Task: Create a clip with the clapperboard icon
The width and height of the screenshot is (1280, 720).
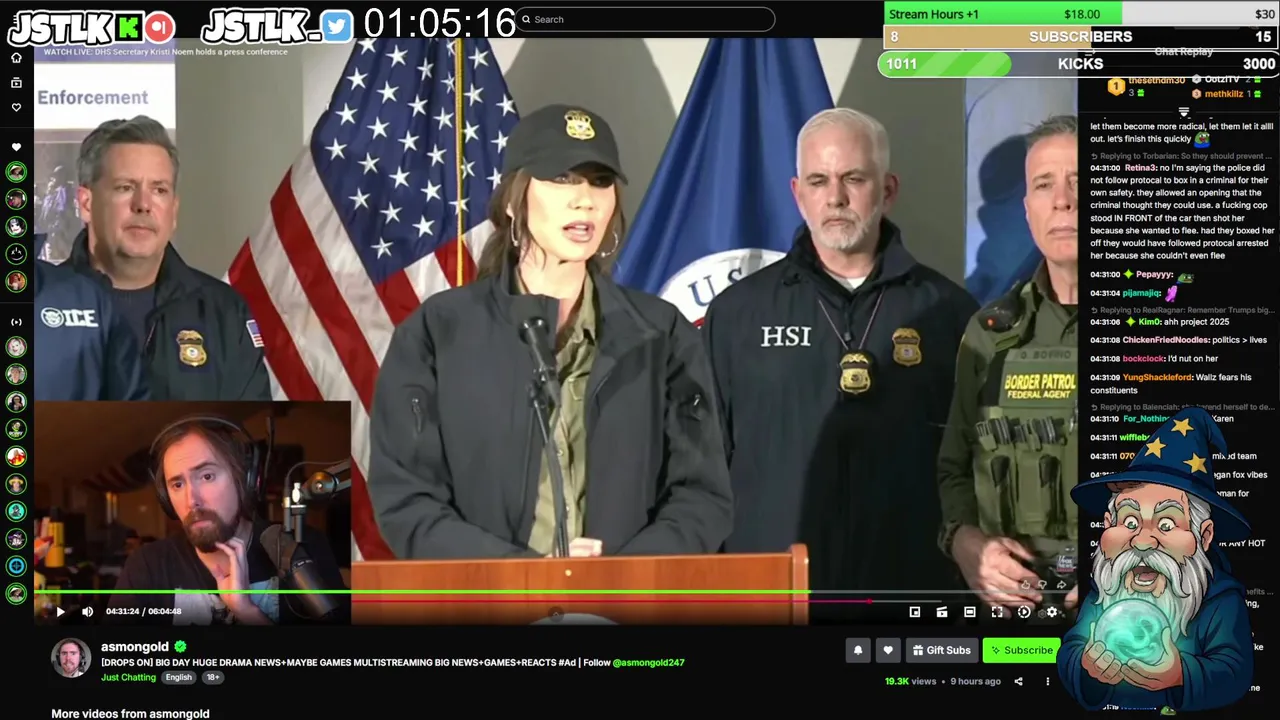Action: point(942,612)
